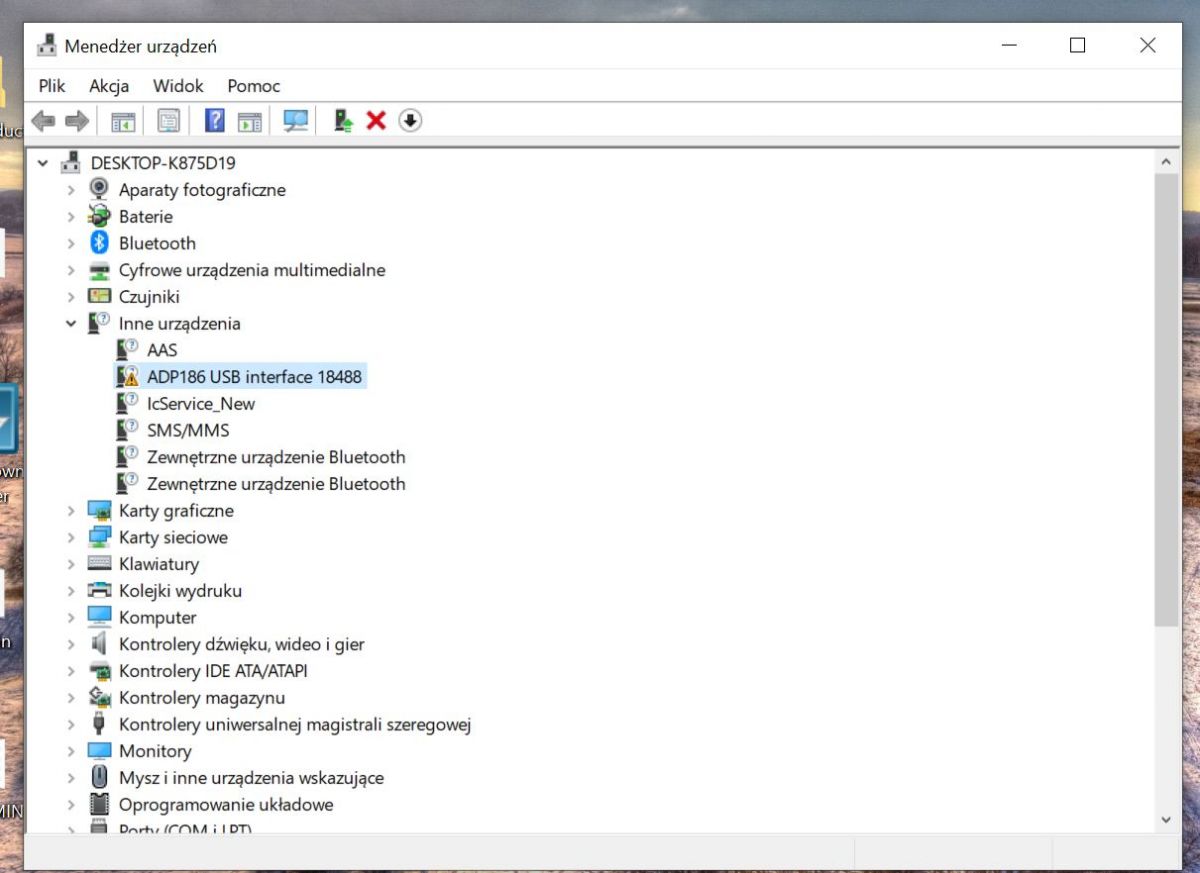The width and height of the screenshot is (1200, 873).
Task: Click the Aparaty fotograficzne camera icon
Action: click(99, 189)
